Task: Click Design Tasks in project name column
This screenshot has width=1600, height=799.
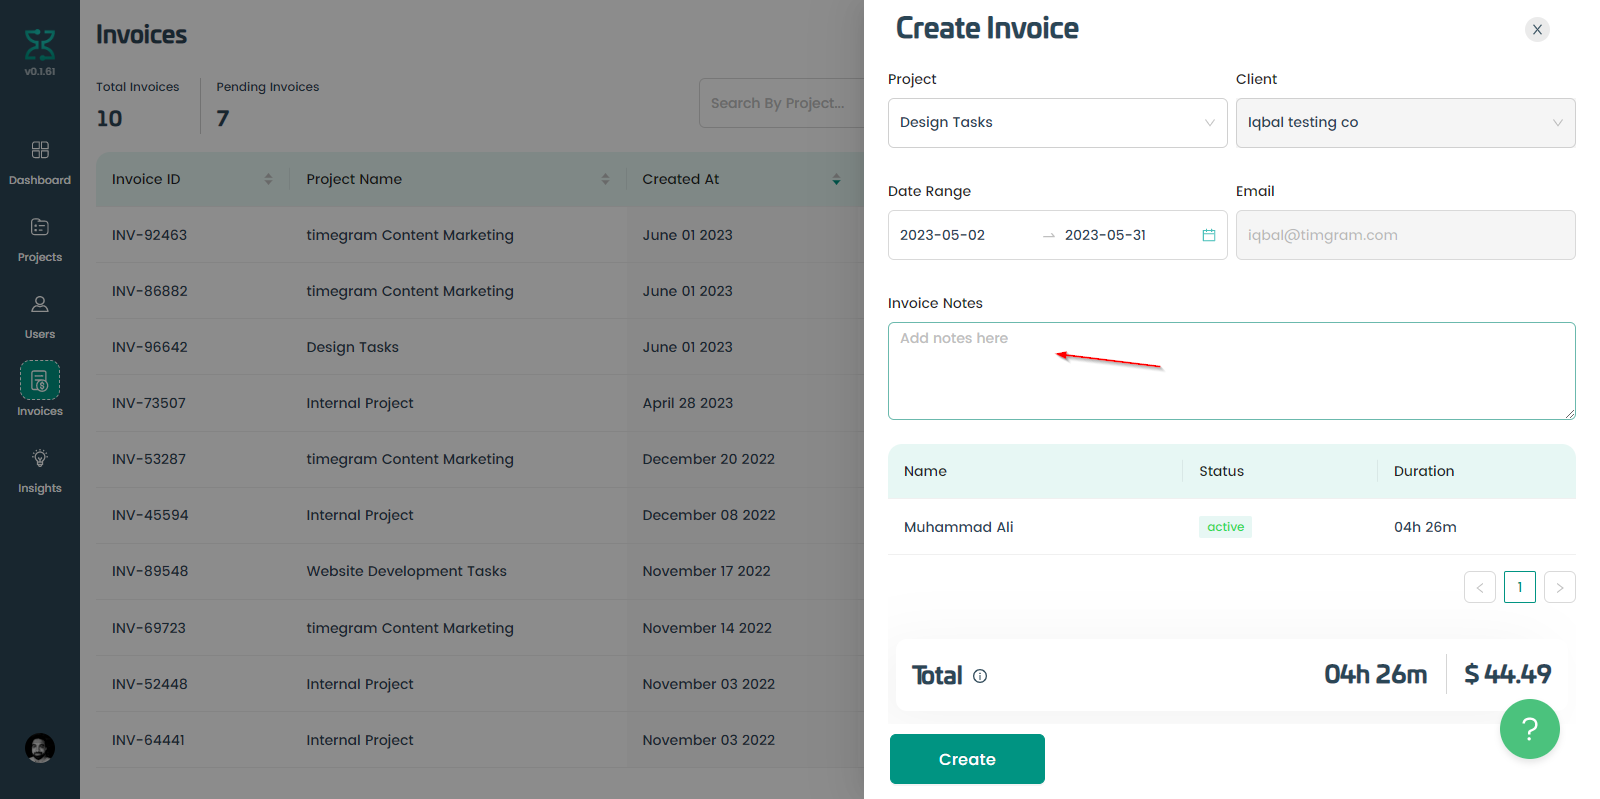Action: pyautogui.click(x=352, y=347)
